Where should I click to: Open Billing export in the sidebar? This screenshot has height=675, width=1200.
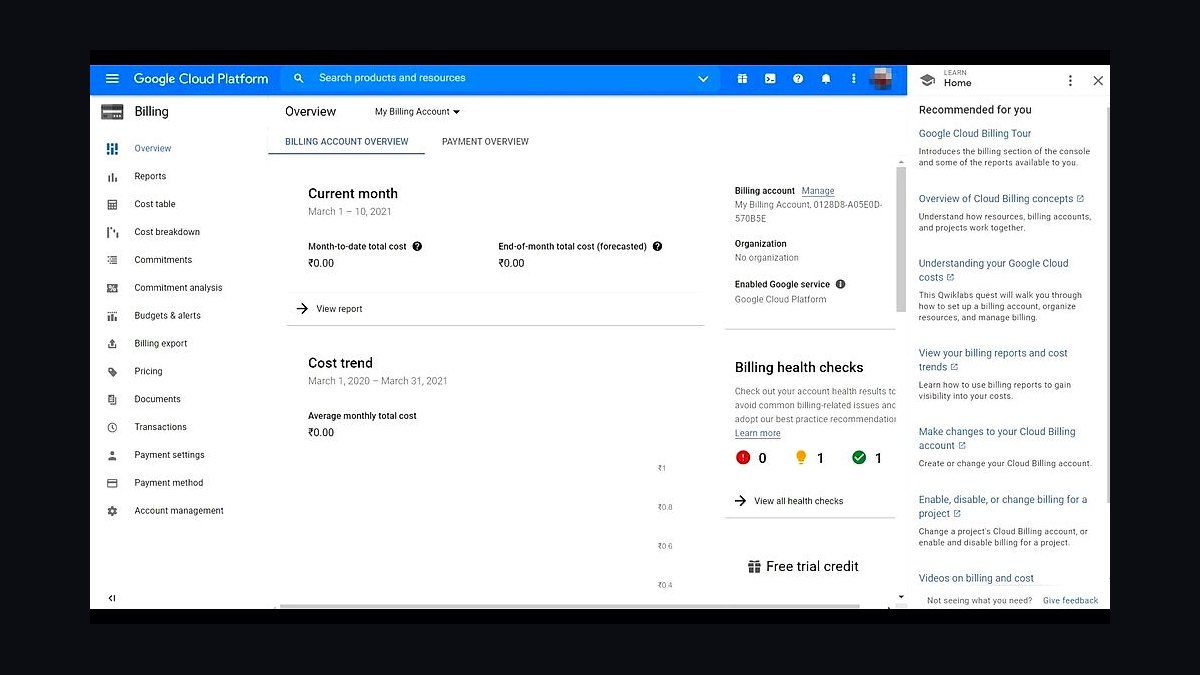click(x=161, y=344)
